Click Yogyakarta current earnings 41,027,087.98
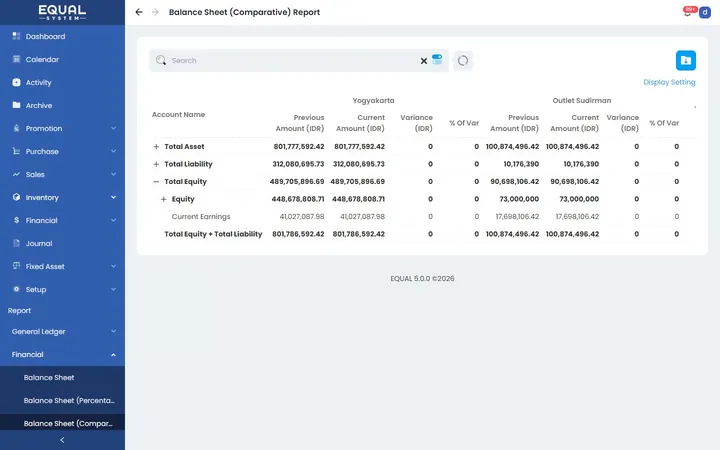This screenshot has width=720, height=450. (x=362, y=216)
